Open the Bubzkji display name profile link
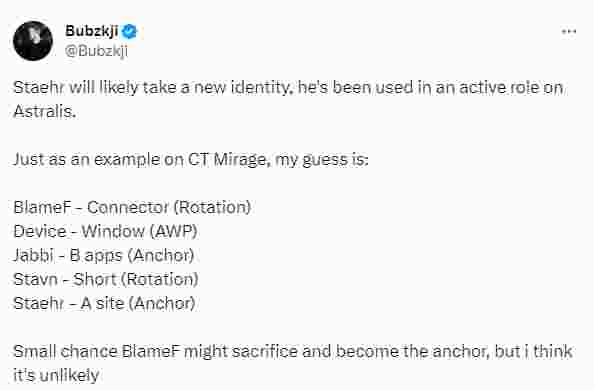This screenshot has height=390, width=594. [92, 31]
